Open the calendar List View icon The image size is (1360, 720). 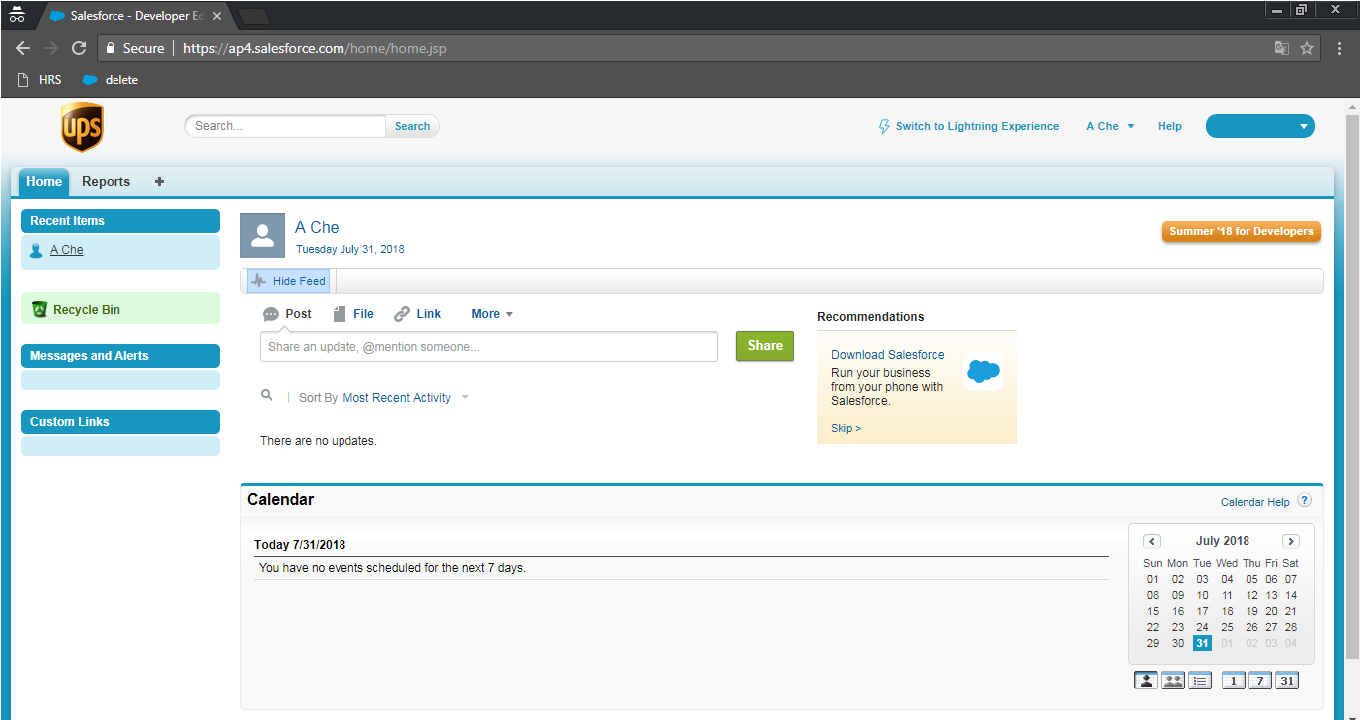click(x=1200, y=681)
